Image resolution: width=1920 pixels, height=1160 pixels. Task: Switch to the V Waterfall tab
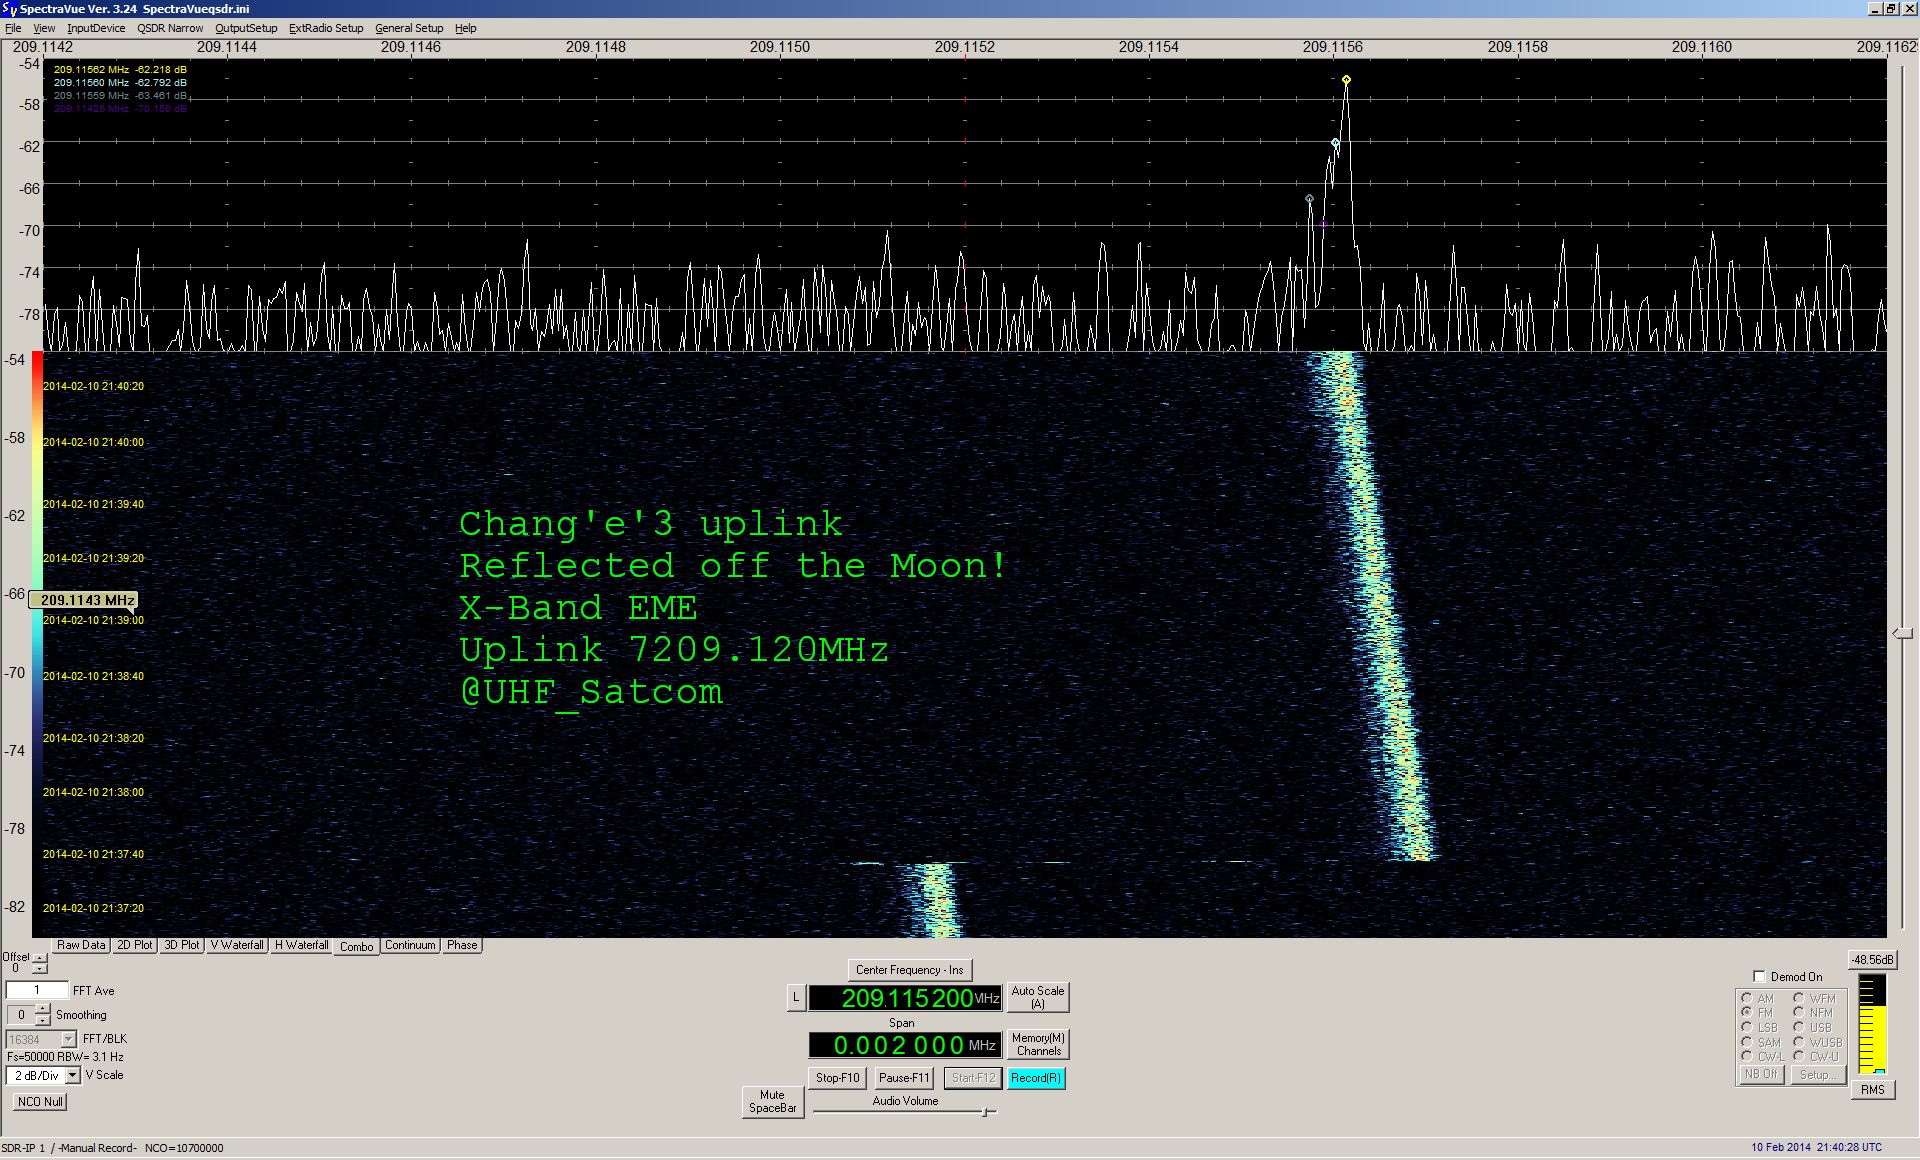pyautogui.click(x=237, y=945)
